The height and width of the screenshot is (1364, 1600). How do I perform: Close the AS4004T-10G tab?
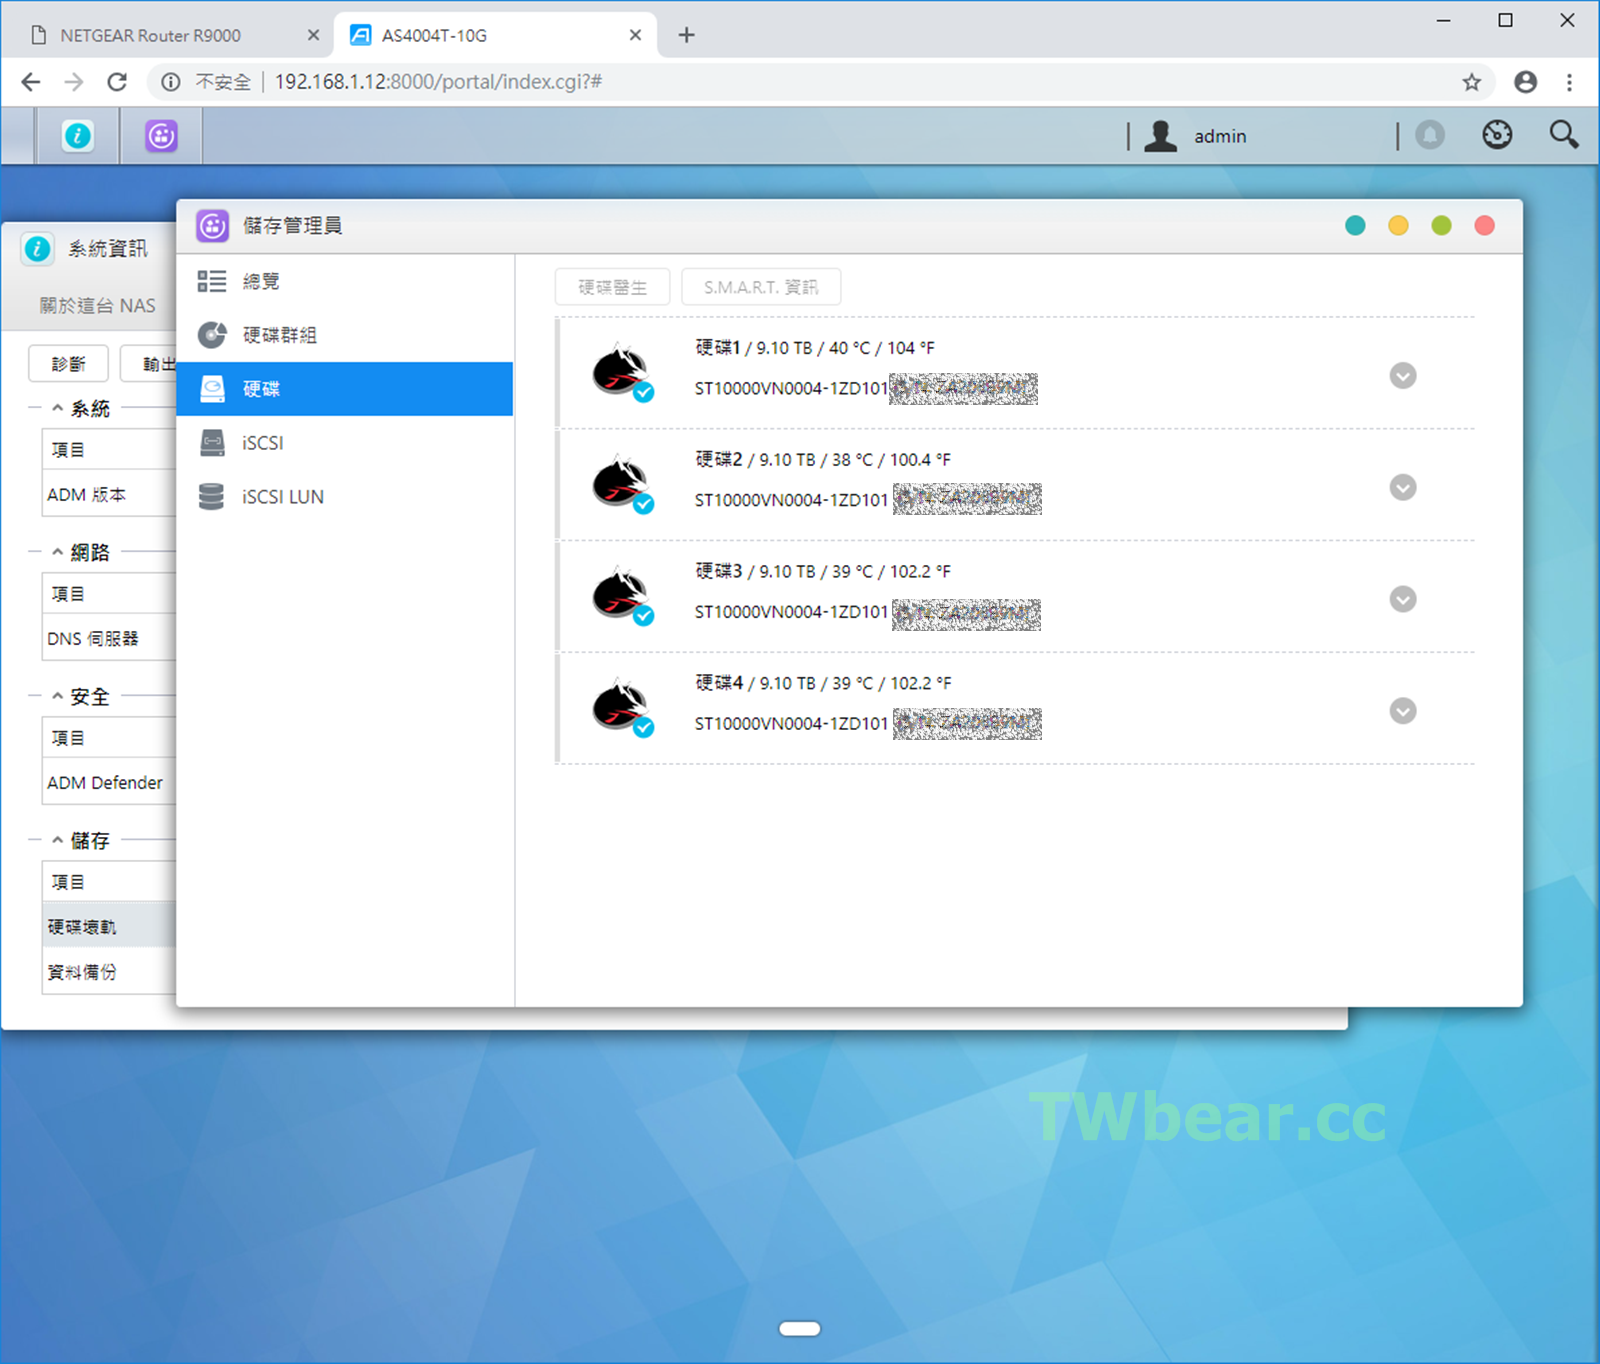(x=635, y=35)
